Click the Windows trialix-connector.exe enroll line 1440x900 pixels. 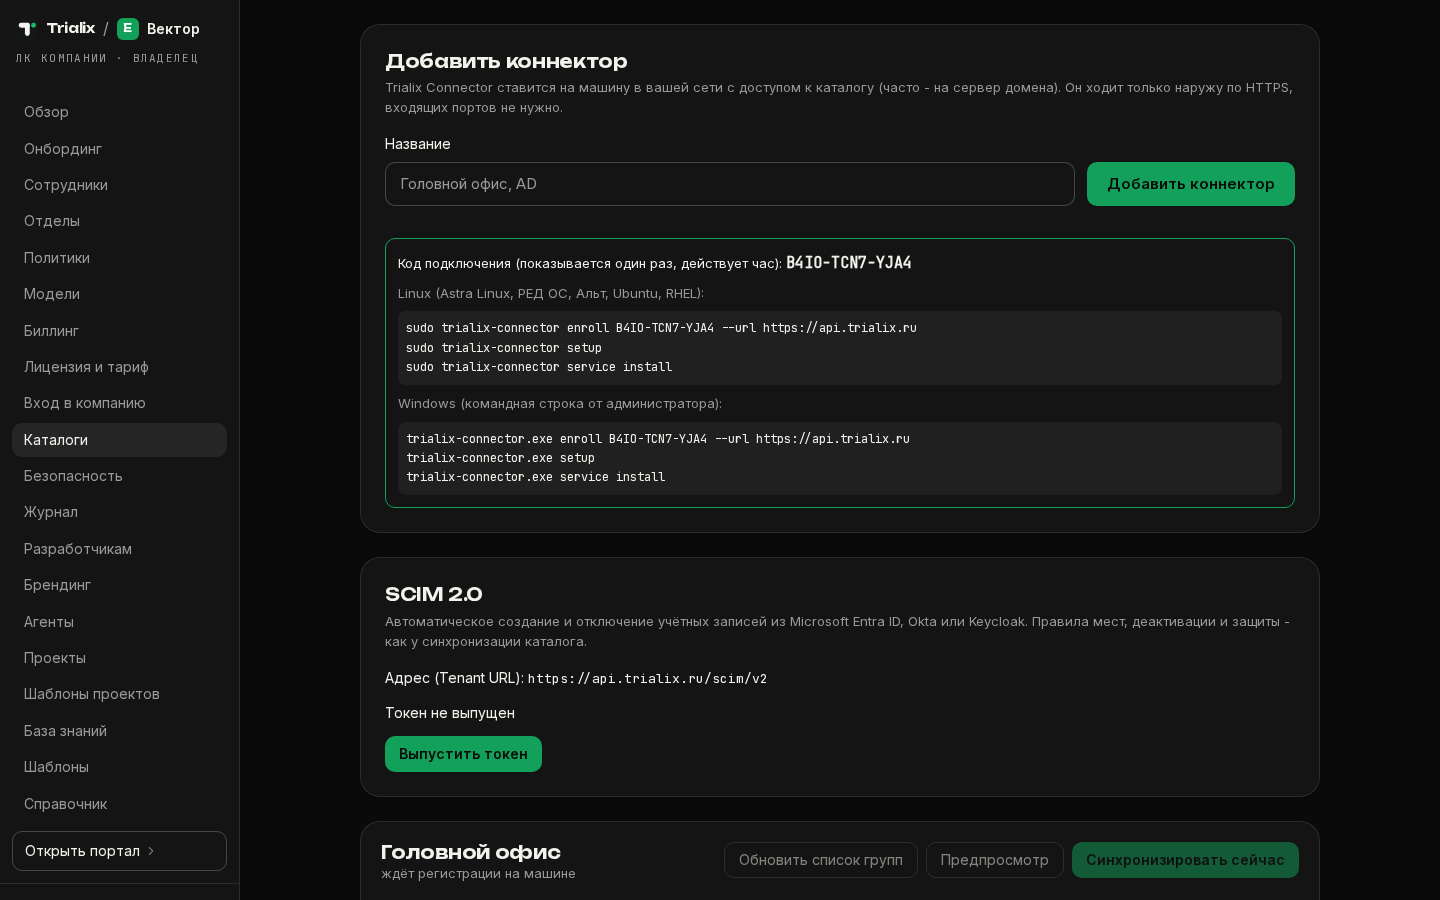[658, 439]
